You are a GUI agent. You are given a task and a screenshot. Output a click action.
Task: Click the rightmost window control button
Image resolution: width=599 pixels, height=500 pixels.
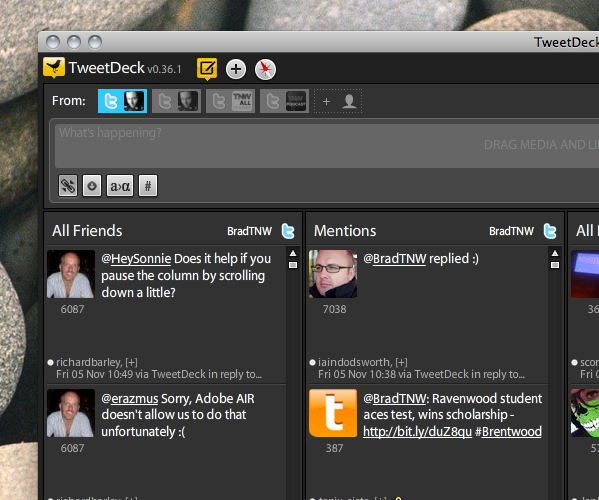pos(95,42)
